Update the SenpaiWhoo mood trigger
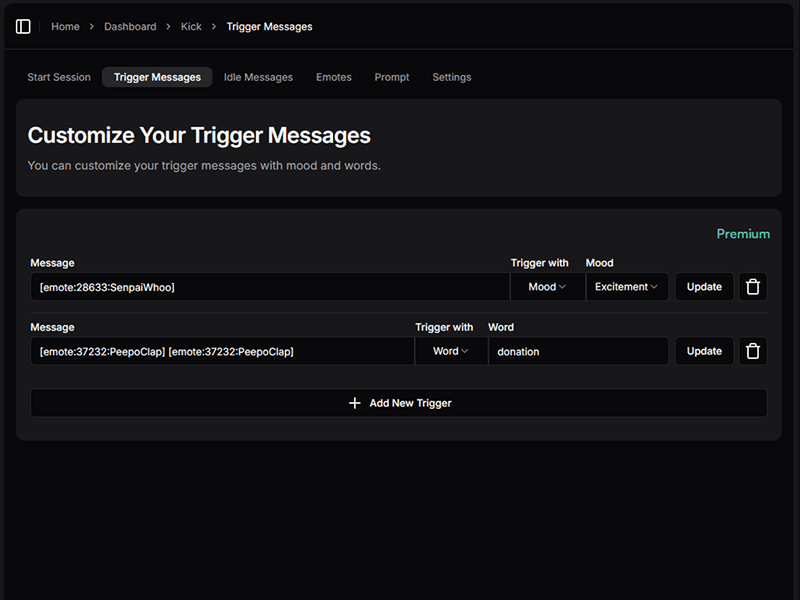800x600 pixels. (x=704, y=287)
